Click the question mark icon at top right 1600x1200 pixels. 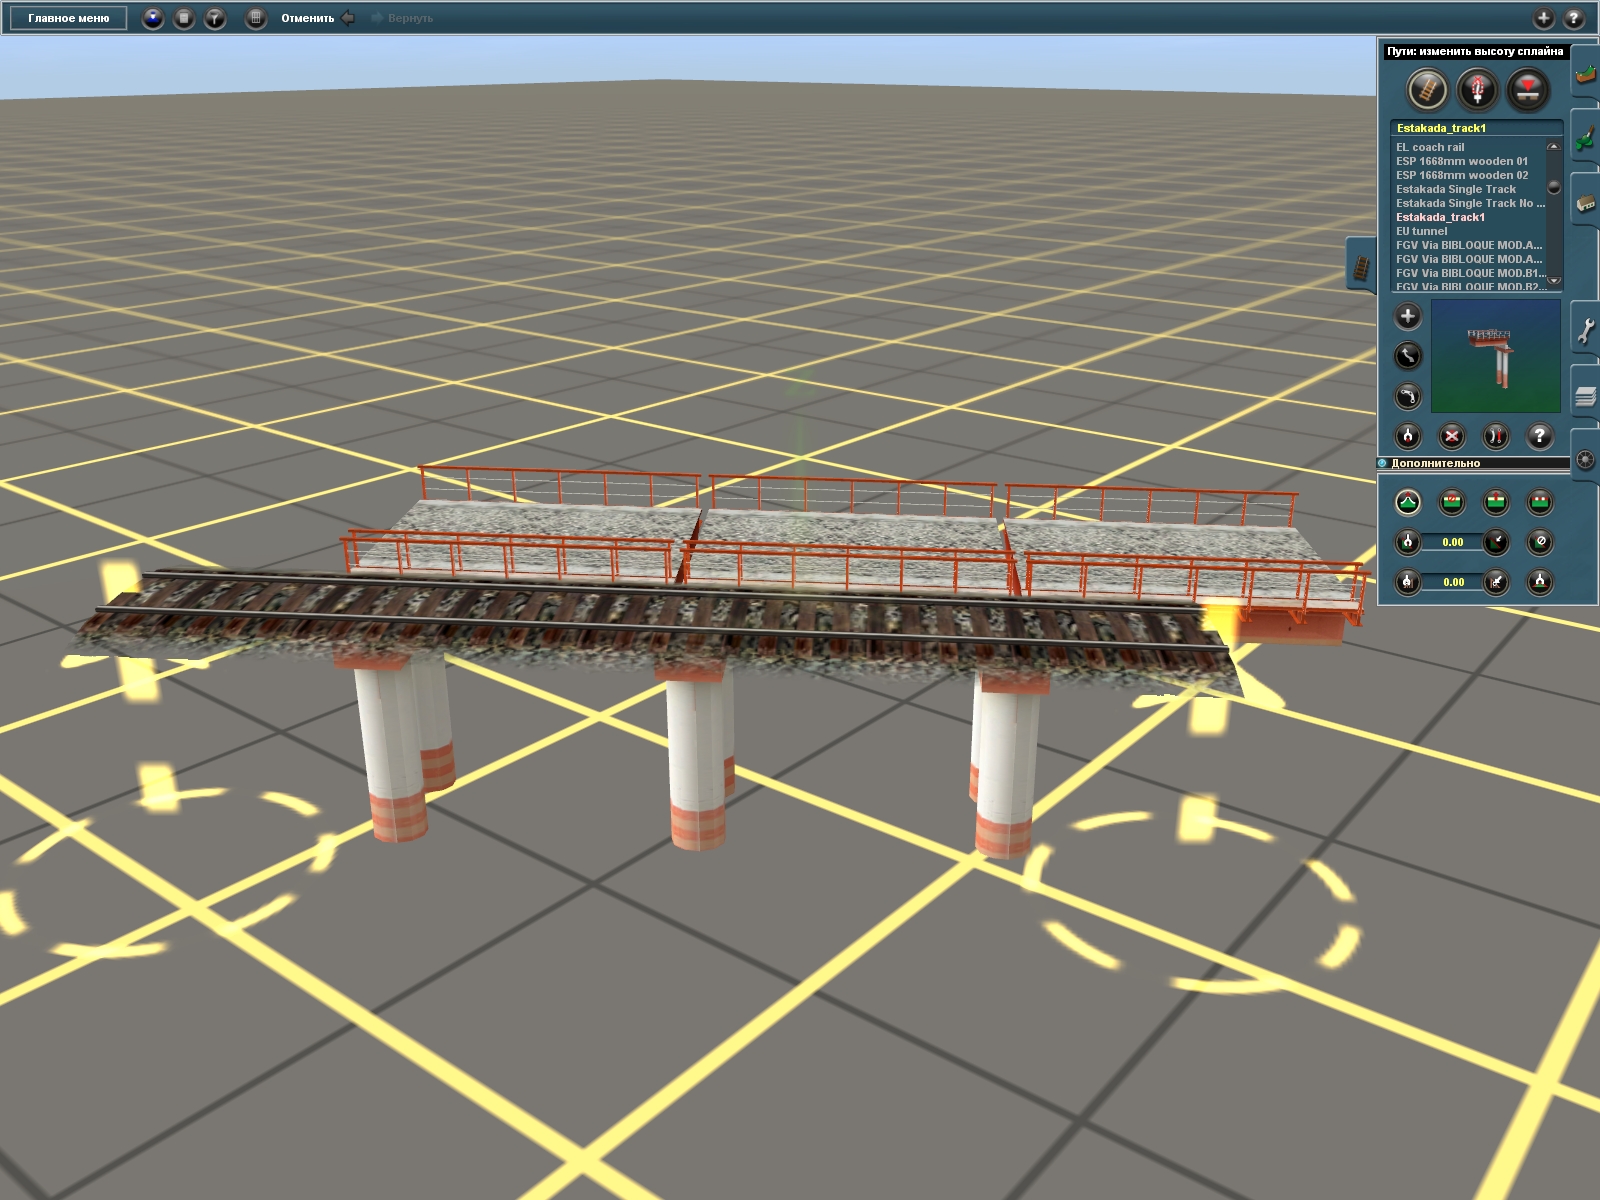(x=1574, y=18)
